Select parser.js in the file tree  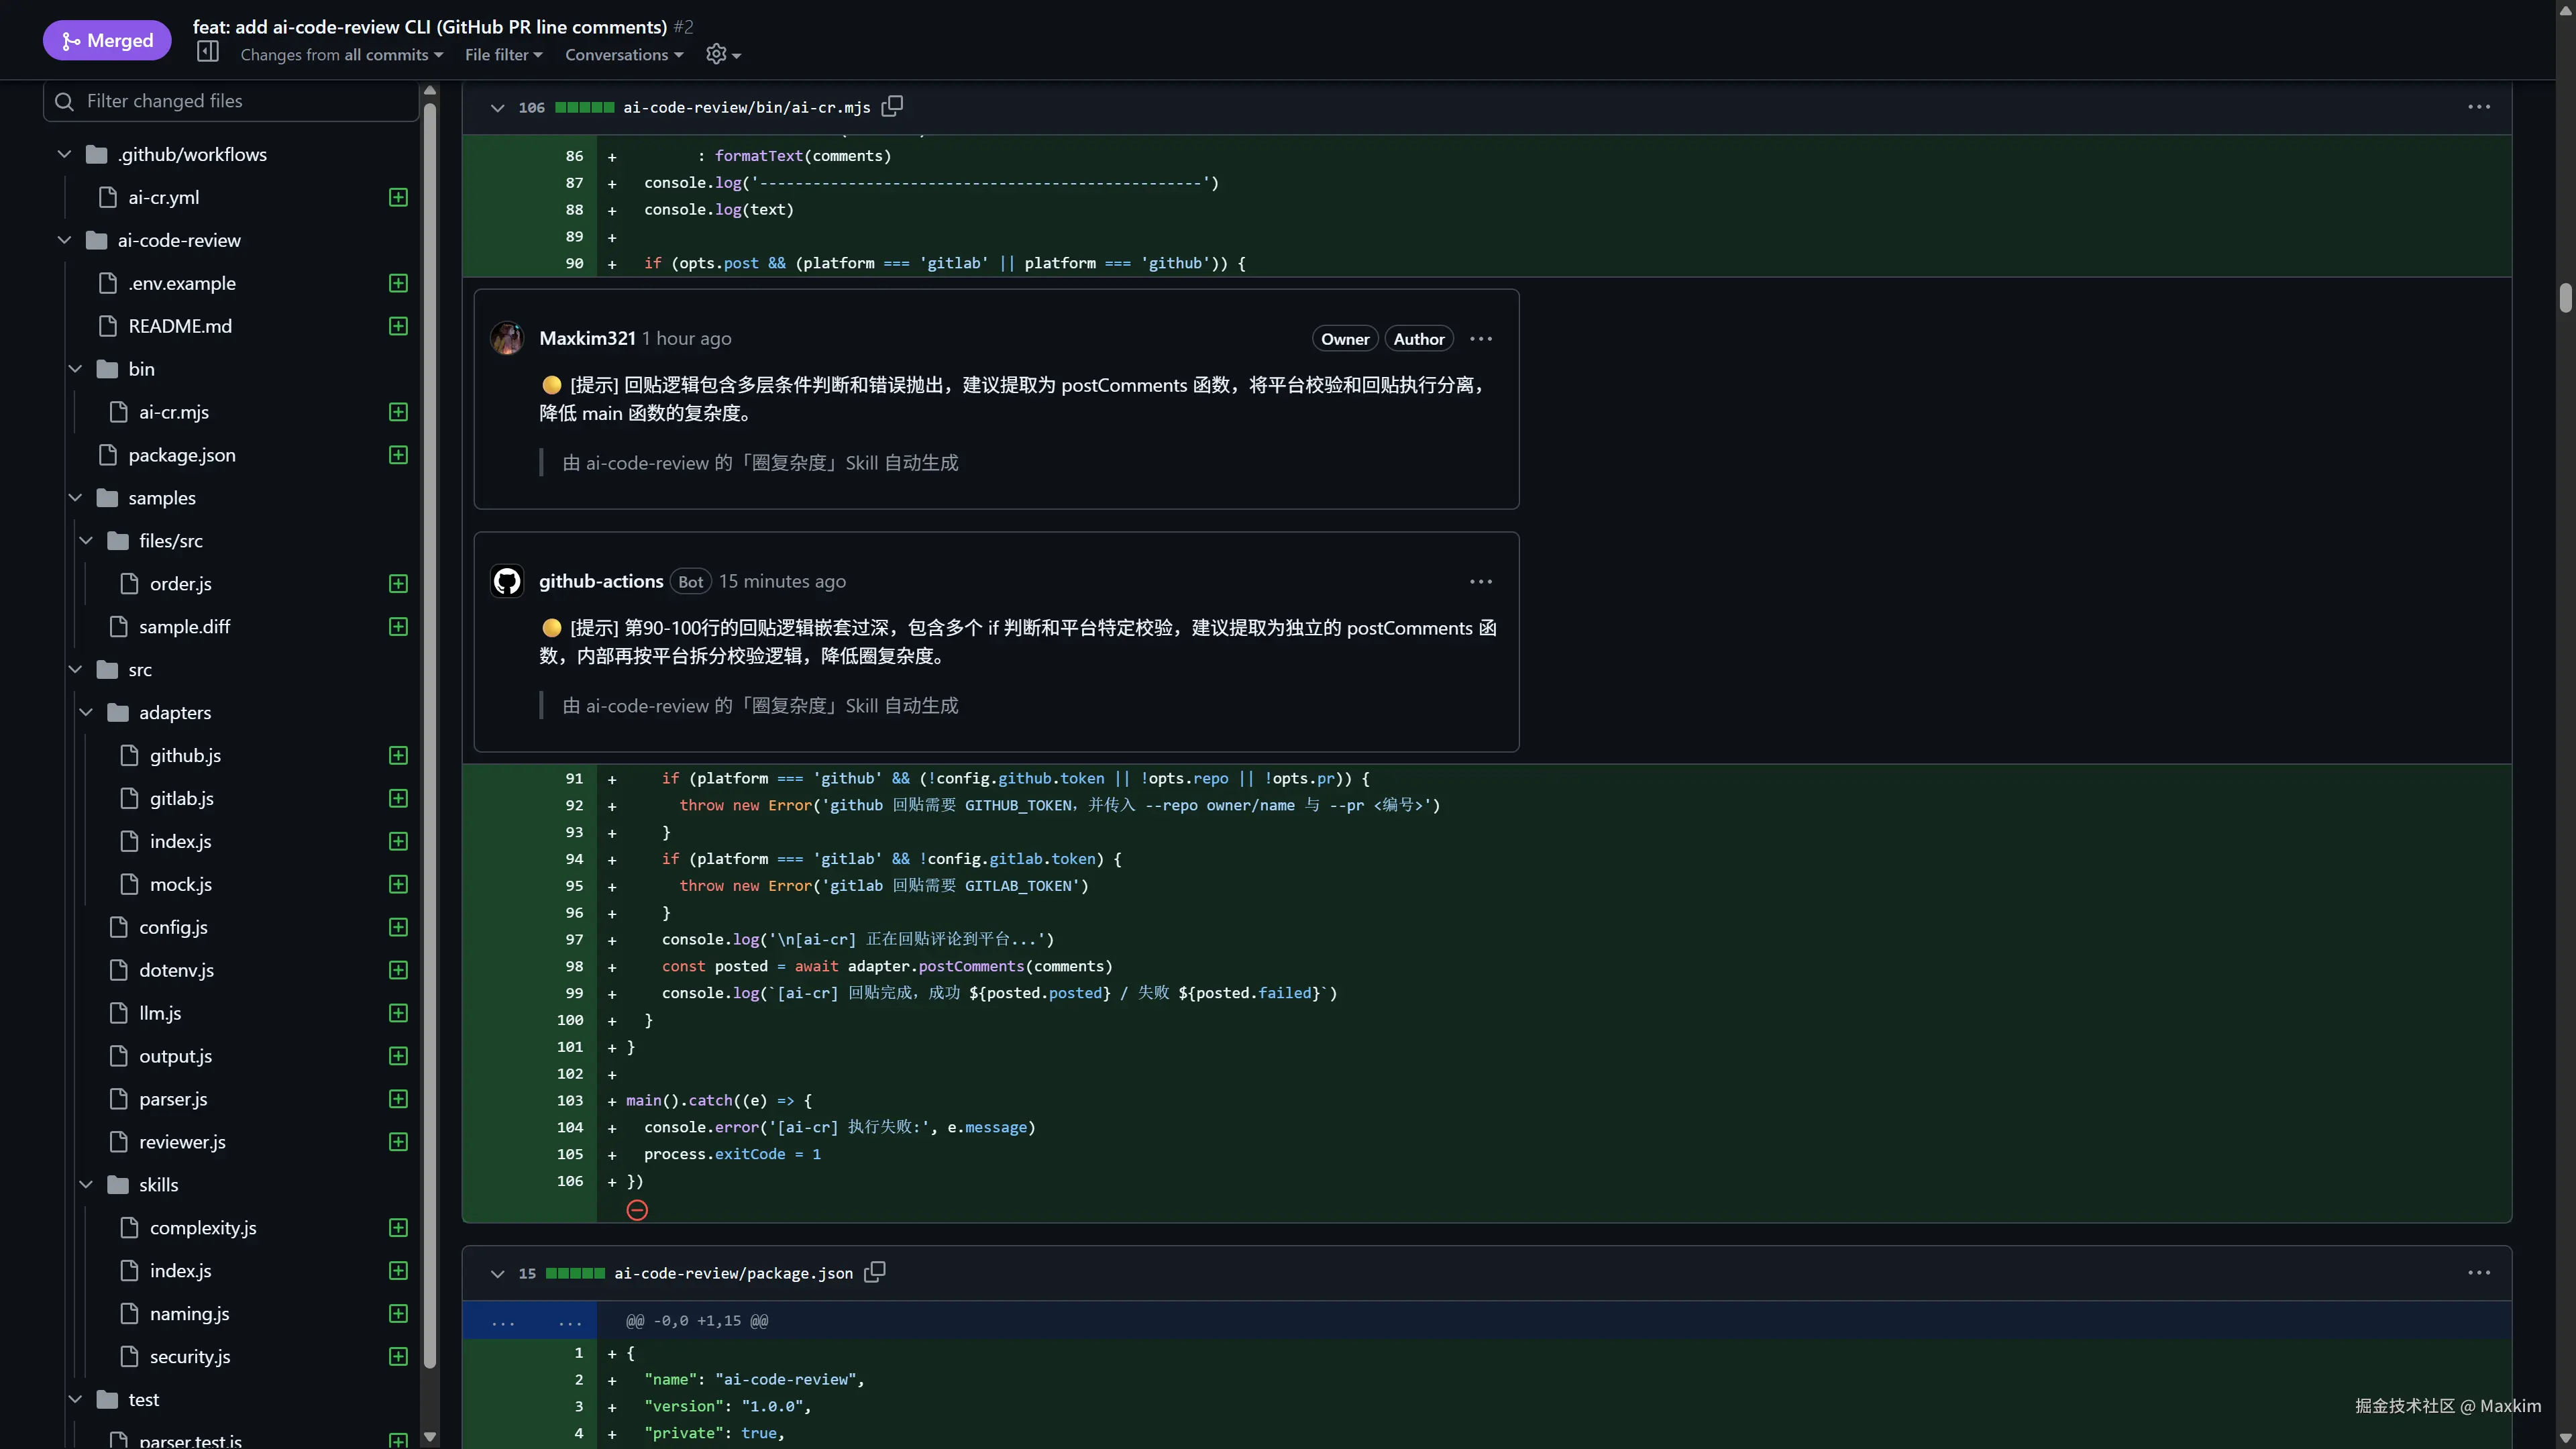pos(173,1099)
